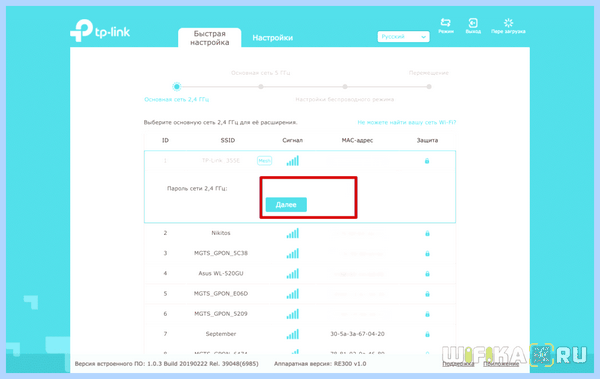Open the Приложение footer link
The height and width of the screenshot is (379, 600).
click(501, 364)
